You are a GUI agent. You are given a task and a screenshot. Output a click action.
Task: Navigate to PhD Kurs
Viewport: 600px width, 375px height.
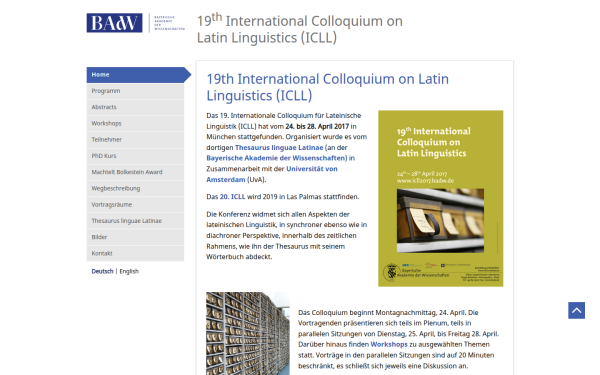point(135,156)
